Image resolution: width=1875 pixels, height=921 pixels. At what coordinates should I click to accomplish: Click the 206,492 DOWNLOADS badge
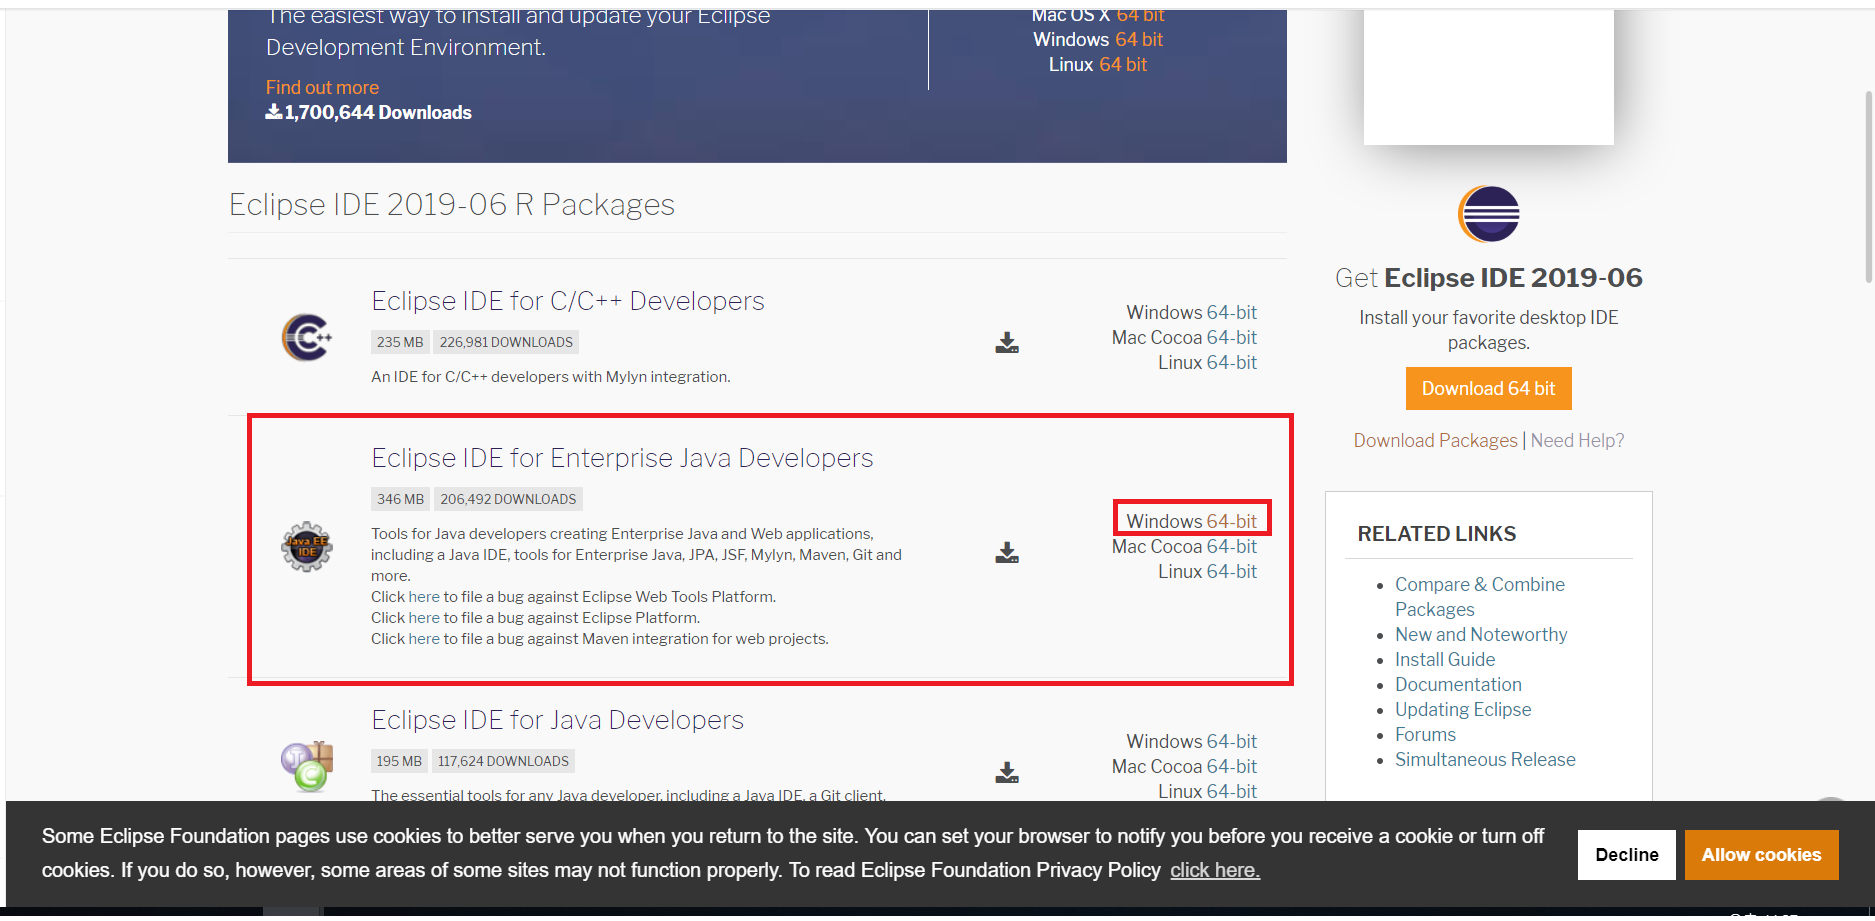click(508, 499)
